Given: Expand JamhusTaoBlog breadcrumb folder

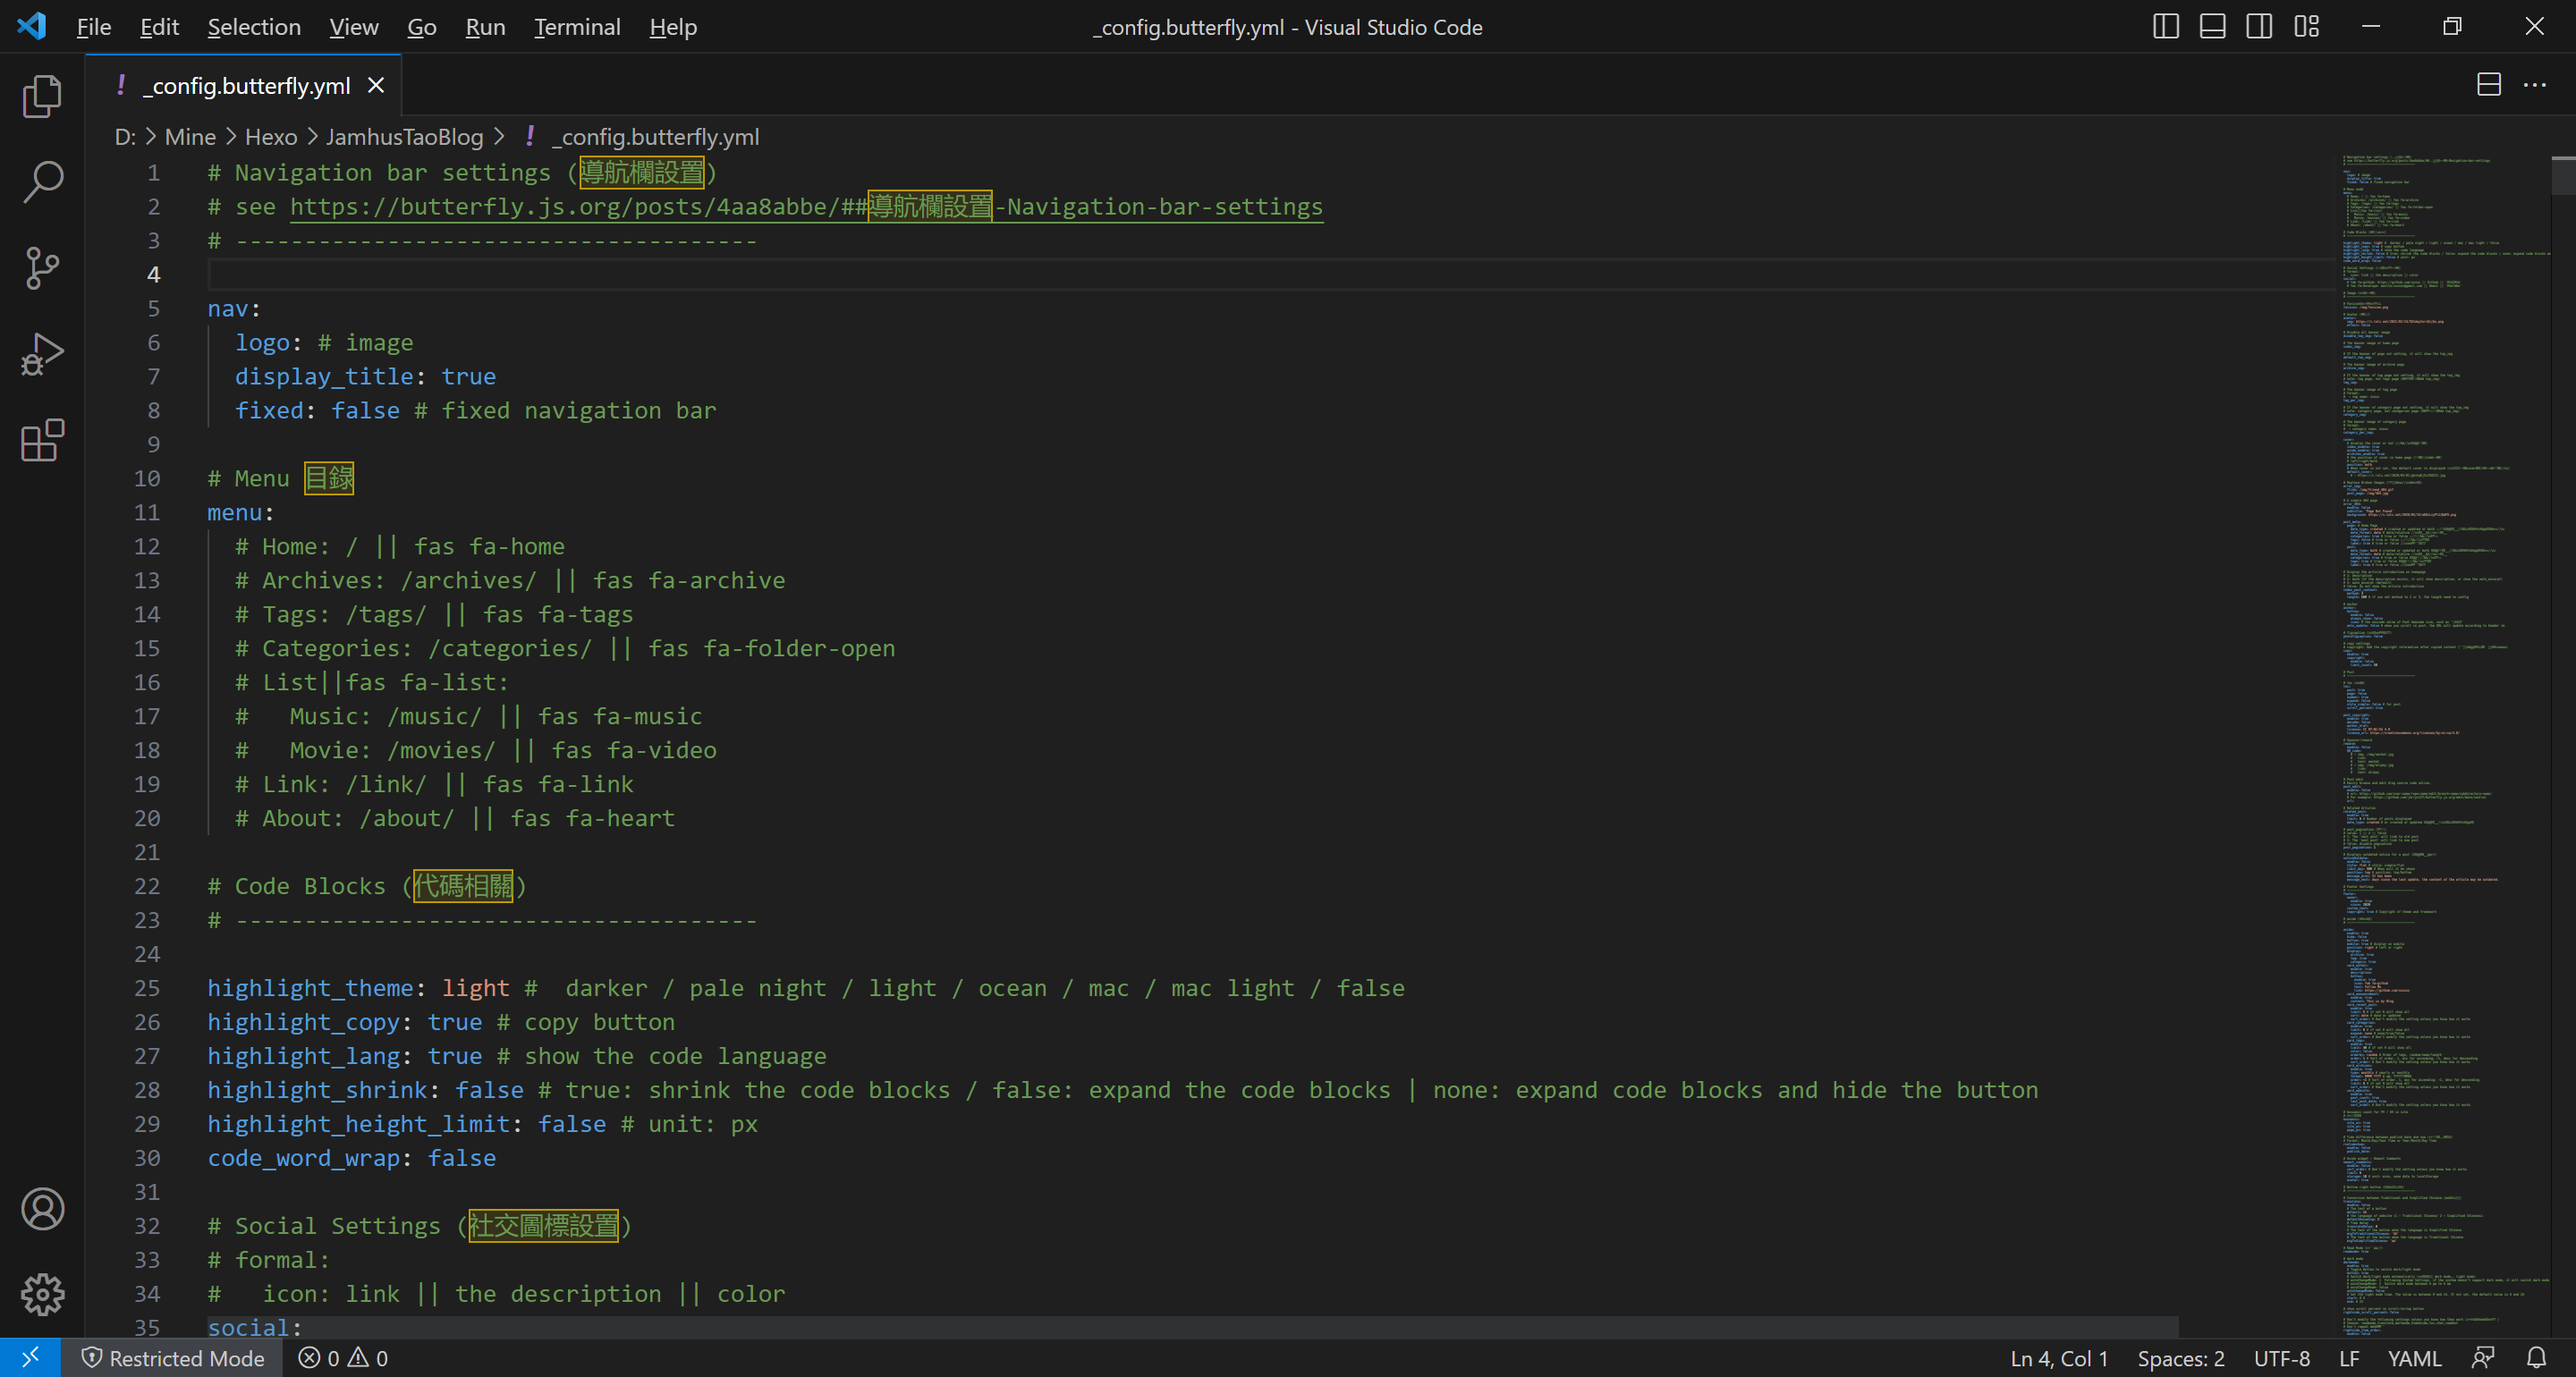Looking at the screenshot, I should click(404, 137).
